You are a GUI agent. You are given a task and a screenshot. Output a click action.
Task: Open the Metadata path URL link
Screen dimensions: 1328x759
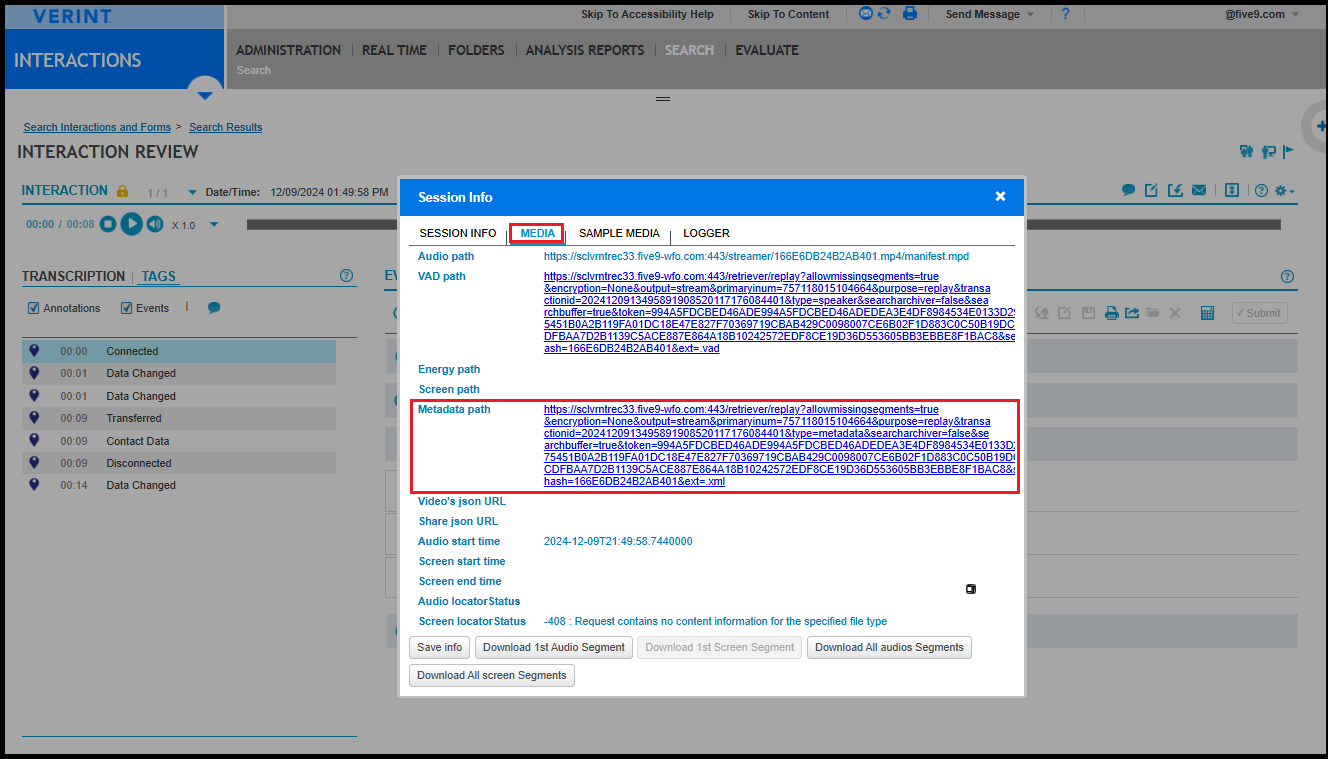click(x=780, y=445)
